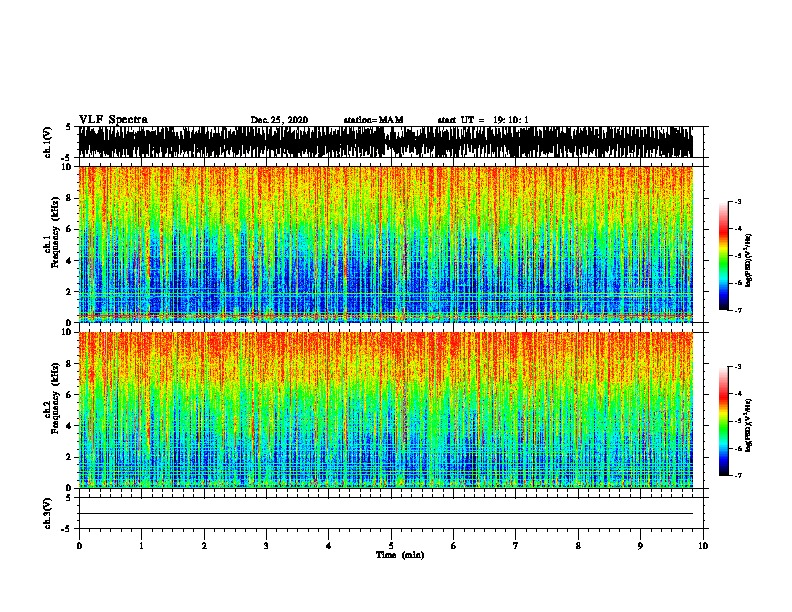Click the 'VLF Spectra' title text

coord(113,120)
